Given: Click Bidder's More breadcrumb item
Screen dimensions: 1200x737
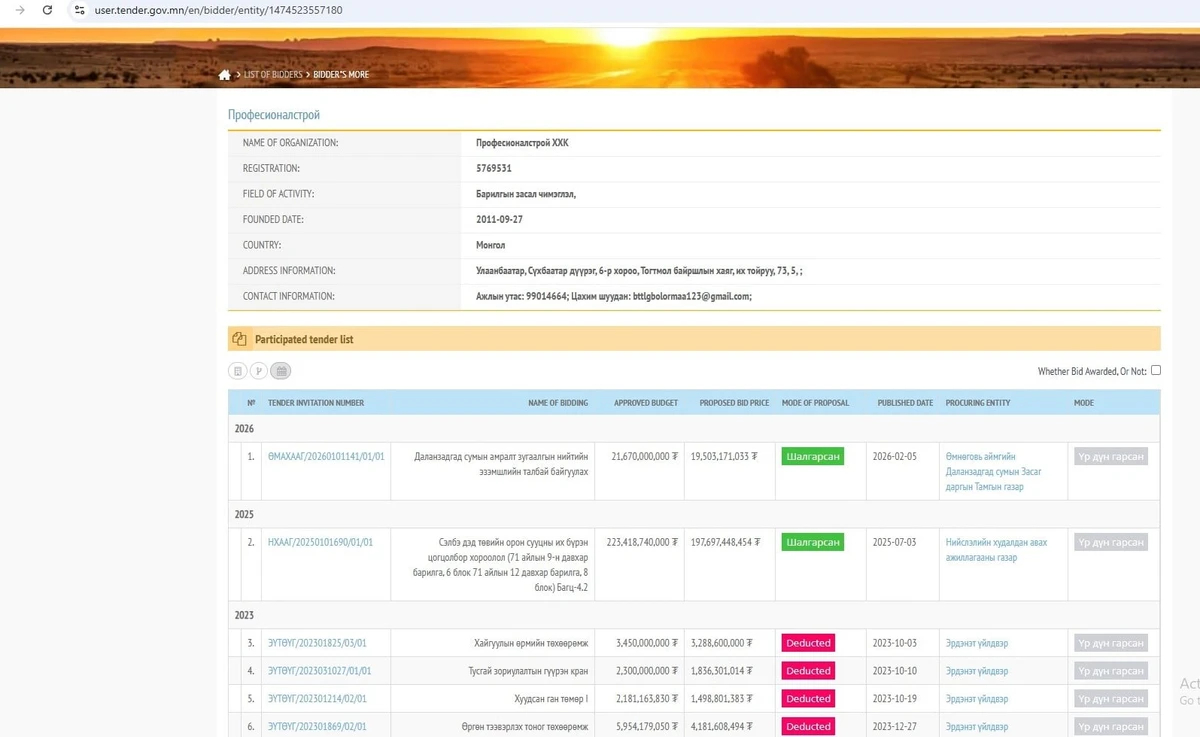Looking at the screenshot, I should pyautogui.click(x=341, y=75).
